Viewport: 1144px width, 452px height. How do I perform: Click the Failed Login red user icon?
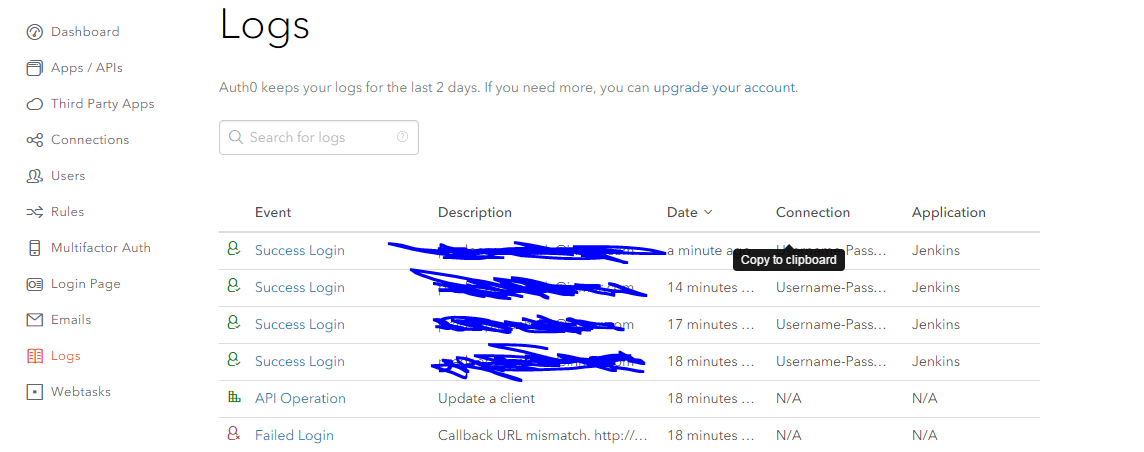(x=233, y=434)
